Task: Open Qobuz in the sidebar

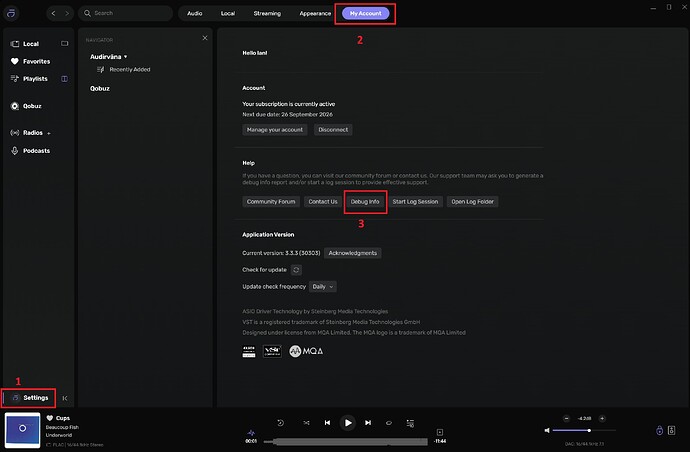Action: (x=26, y=106)
